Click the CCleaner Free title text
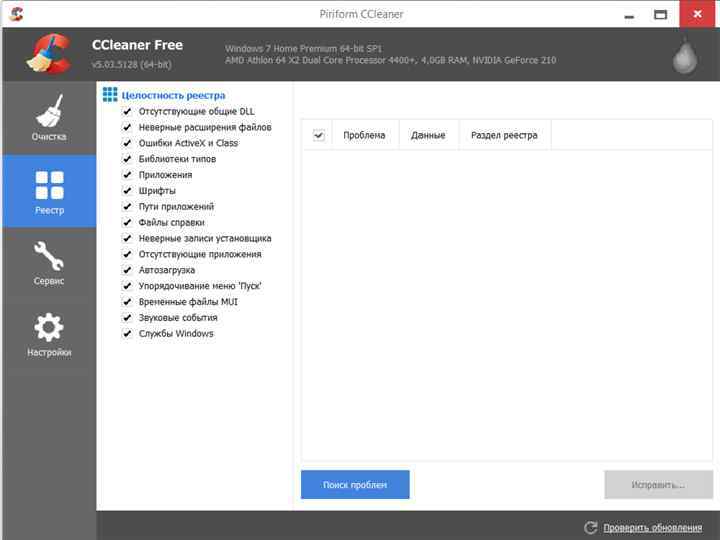 tap(137, 45)
